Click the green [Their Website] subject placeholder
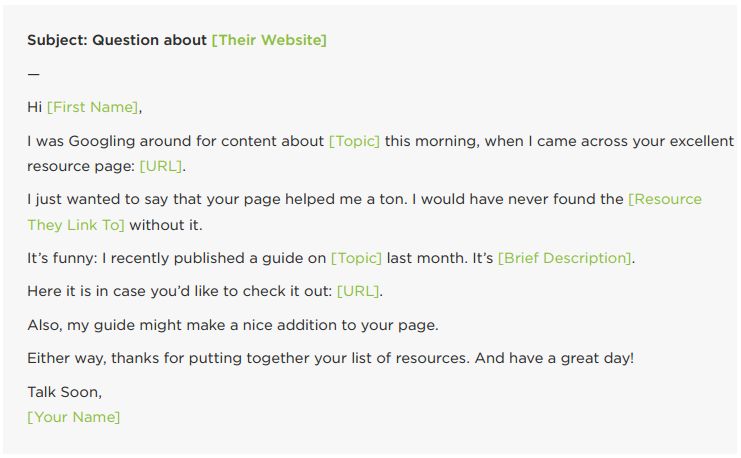741x458 pixels. (x=269, y=40)
